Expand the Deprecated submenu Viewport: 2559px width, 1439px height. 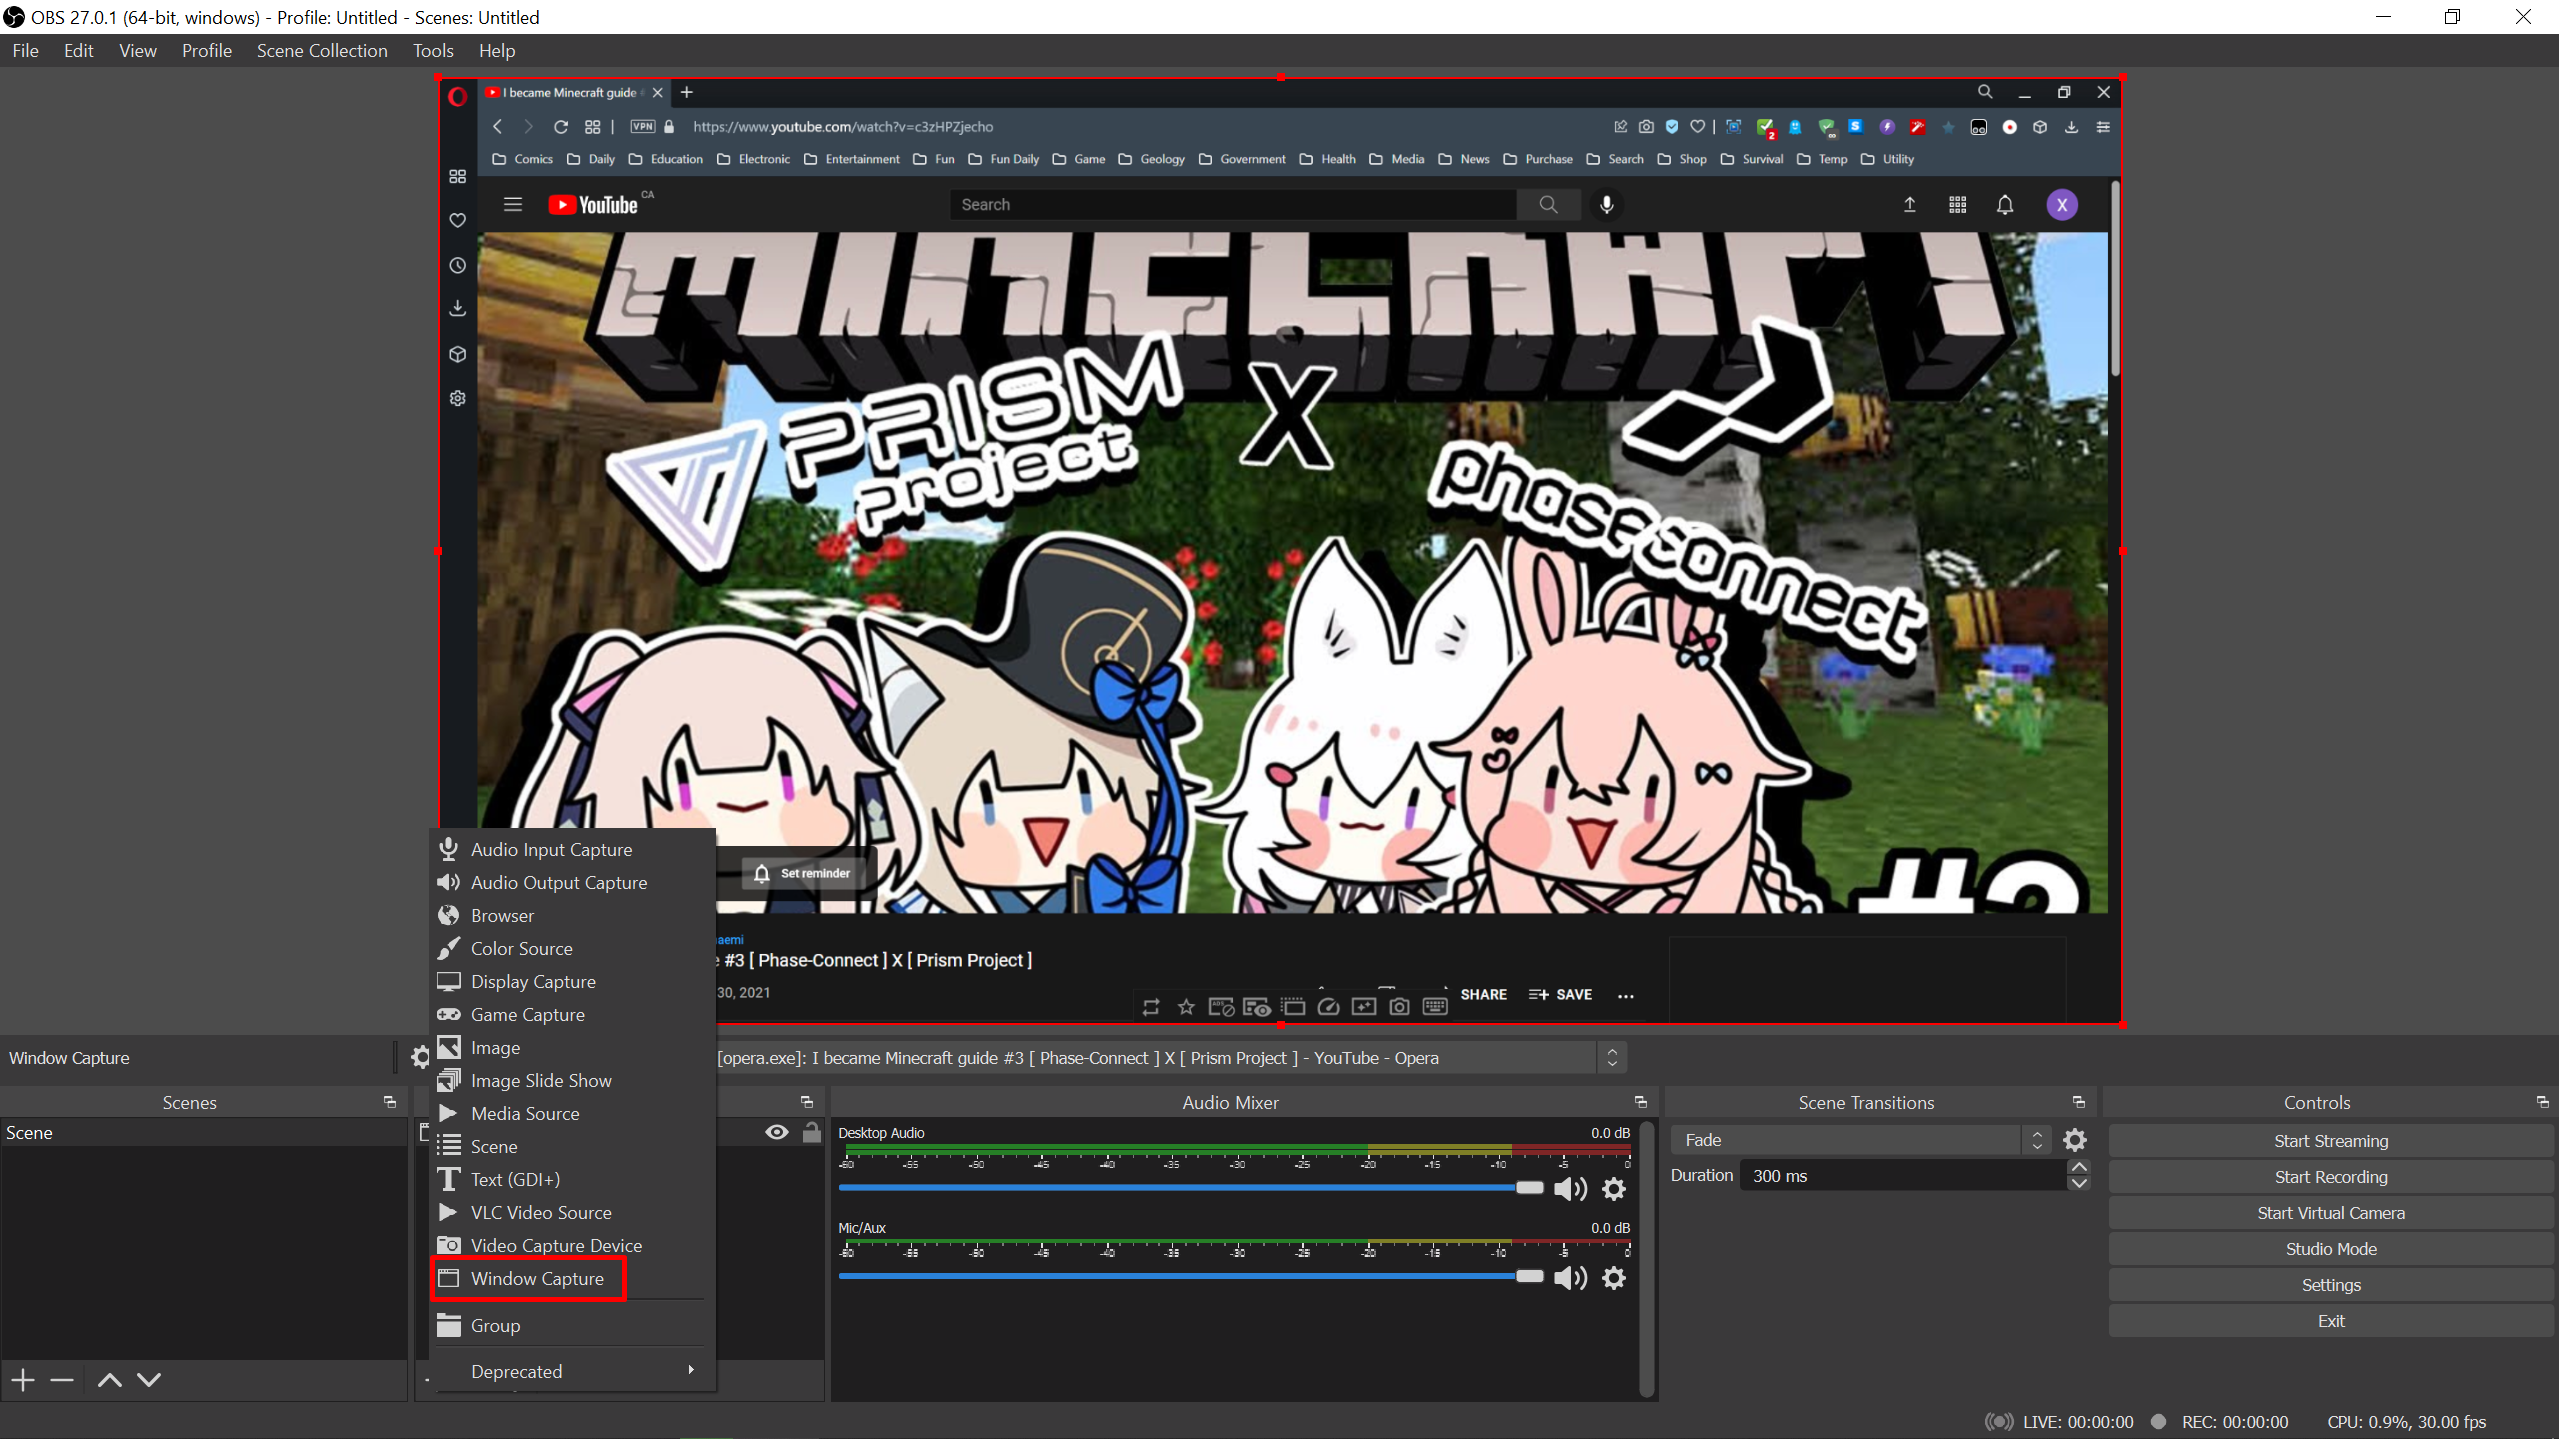tap(572, 1371)
